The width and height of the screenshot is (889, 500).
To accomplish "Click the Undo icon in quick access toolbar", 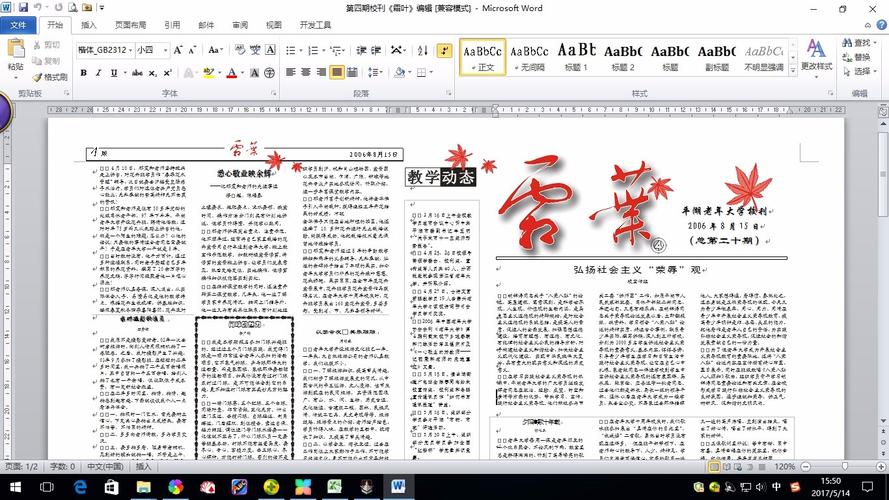I will coord(38,7).
